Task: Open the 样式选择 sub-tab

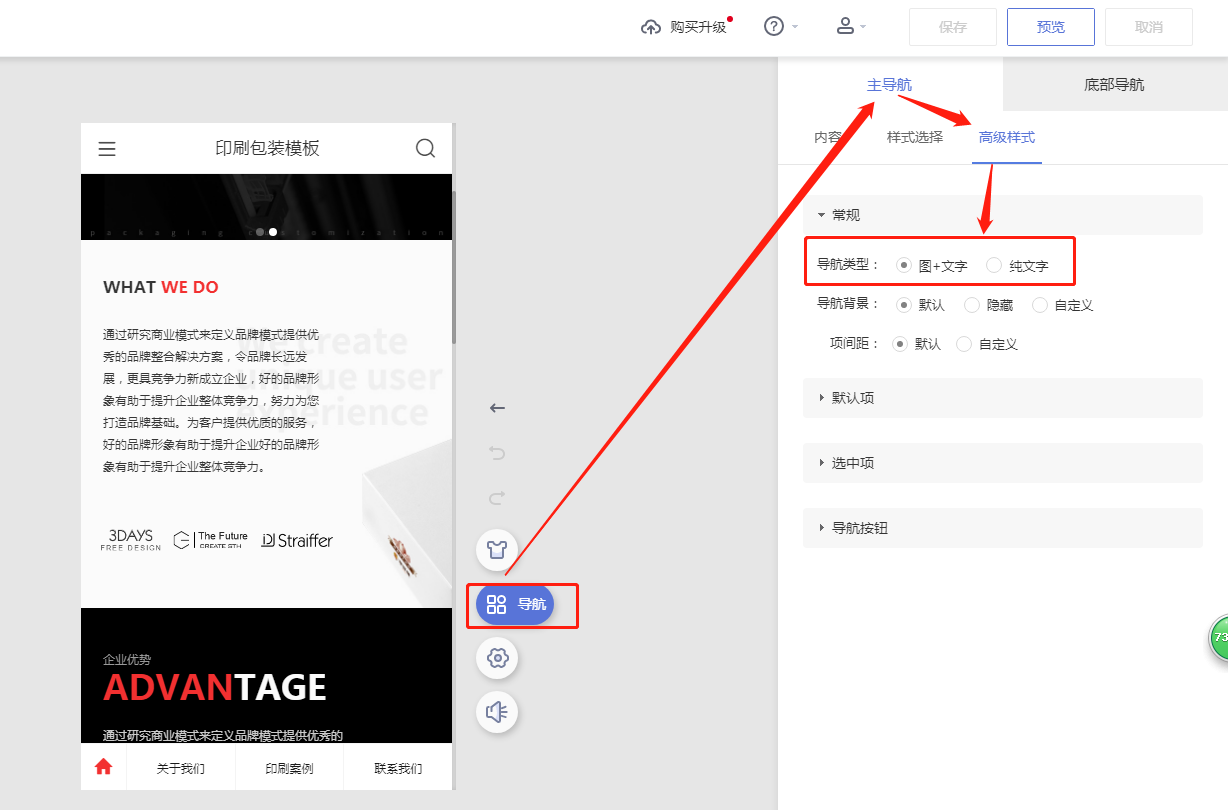Action: (915, 138)
